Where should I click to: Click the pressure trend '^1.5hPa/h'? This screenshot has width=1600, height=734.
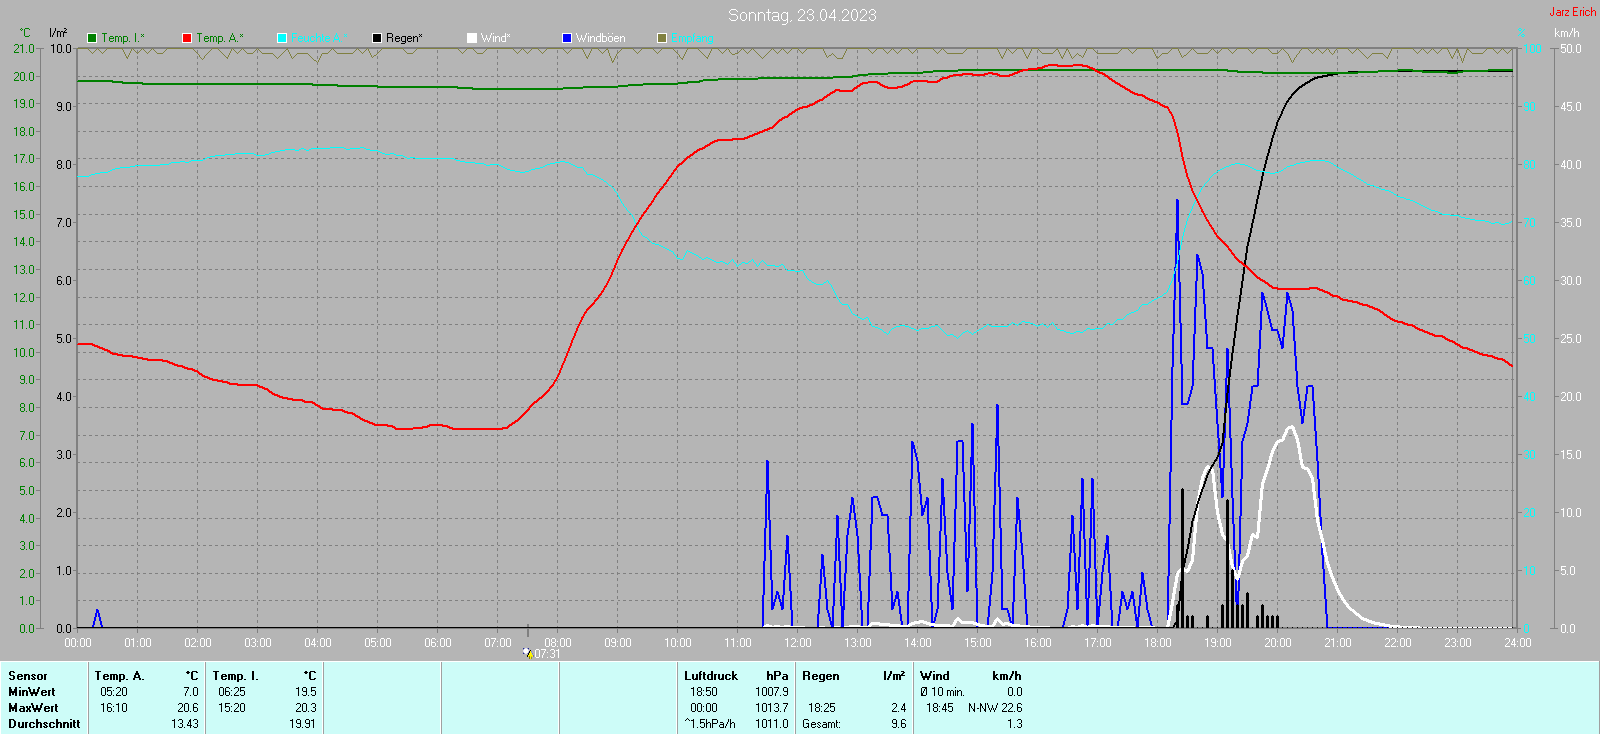(x=710, y=724)
